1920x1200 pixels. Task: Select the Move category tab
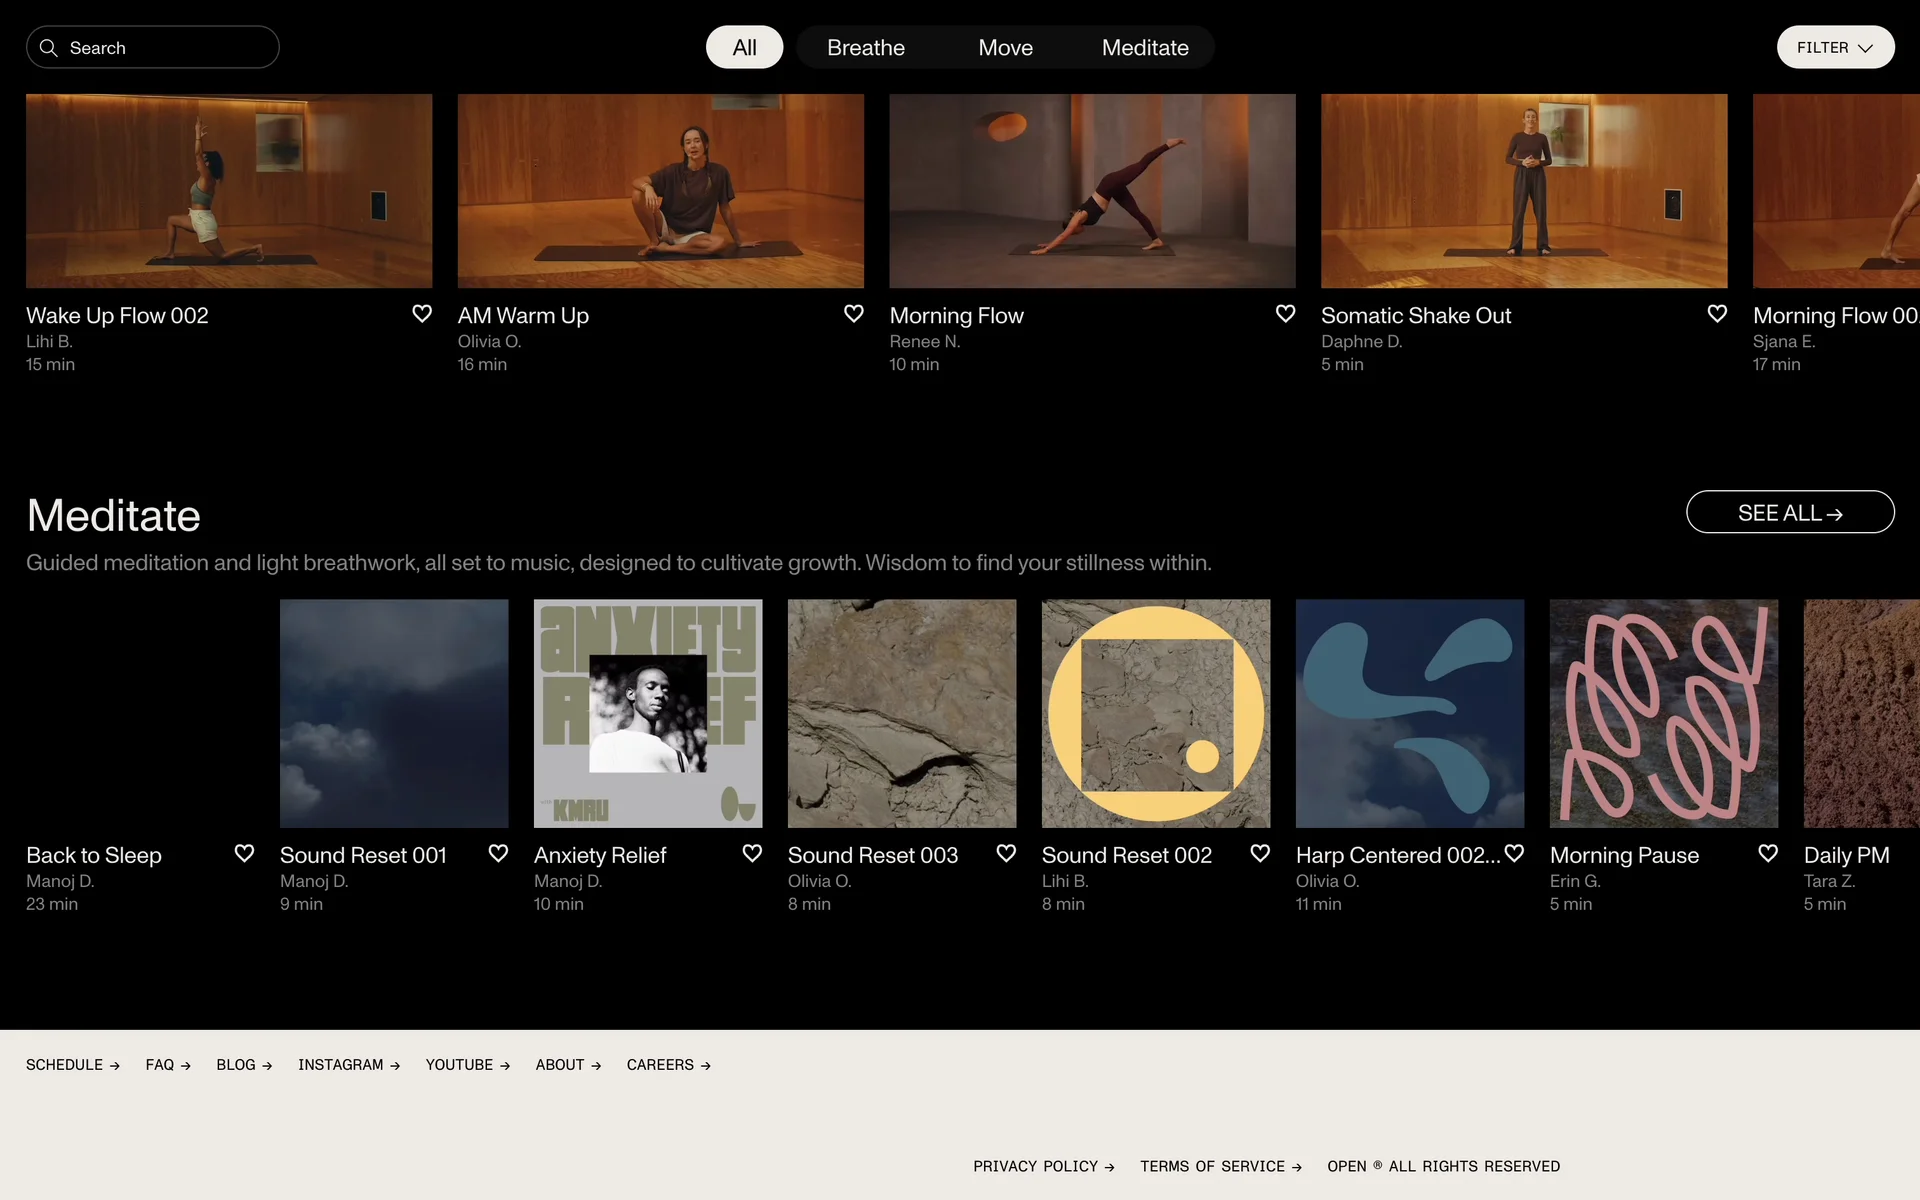1005,48
